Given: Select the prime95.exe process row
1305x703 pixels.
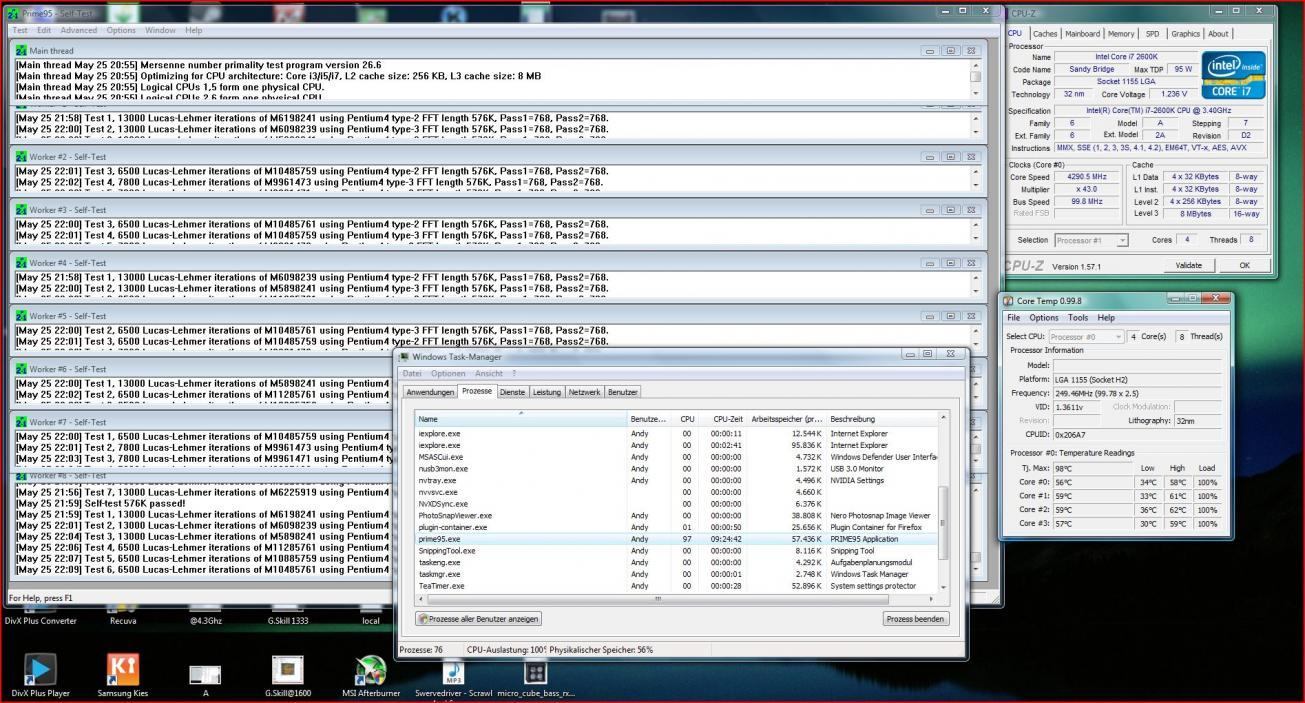Looking at the screenshot, I should 676,539.
